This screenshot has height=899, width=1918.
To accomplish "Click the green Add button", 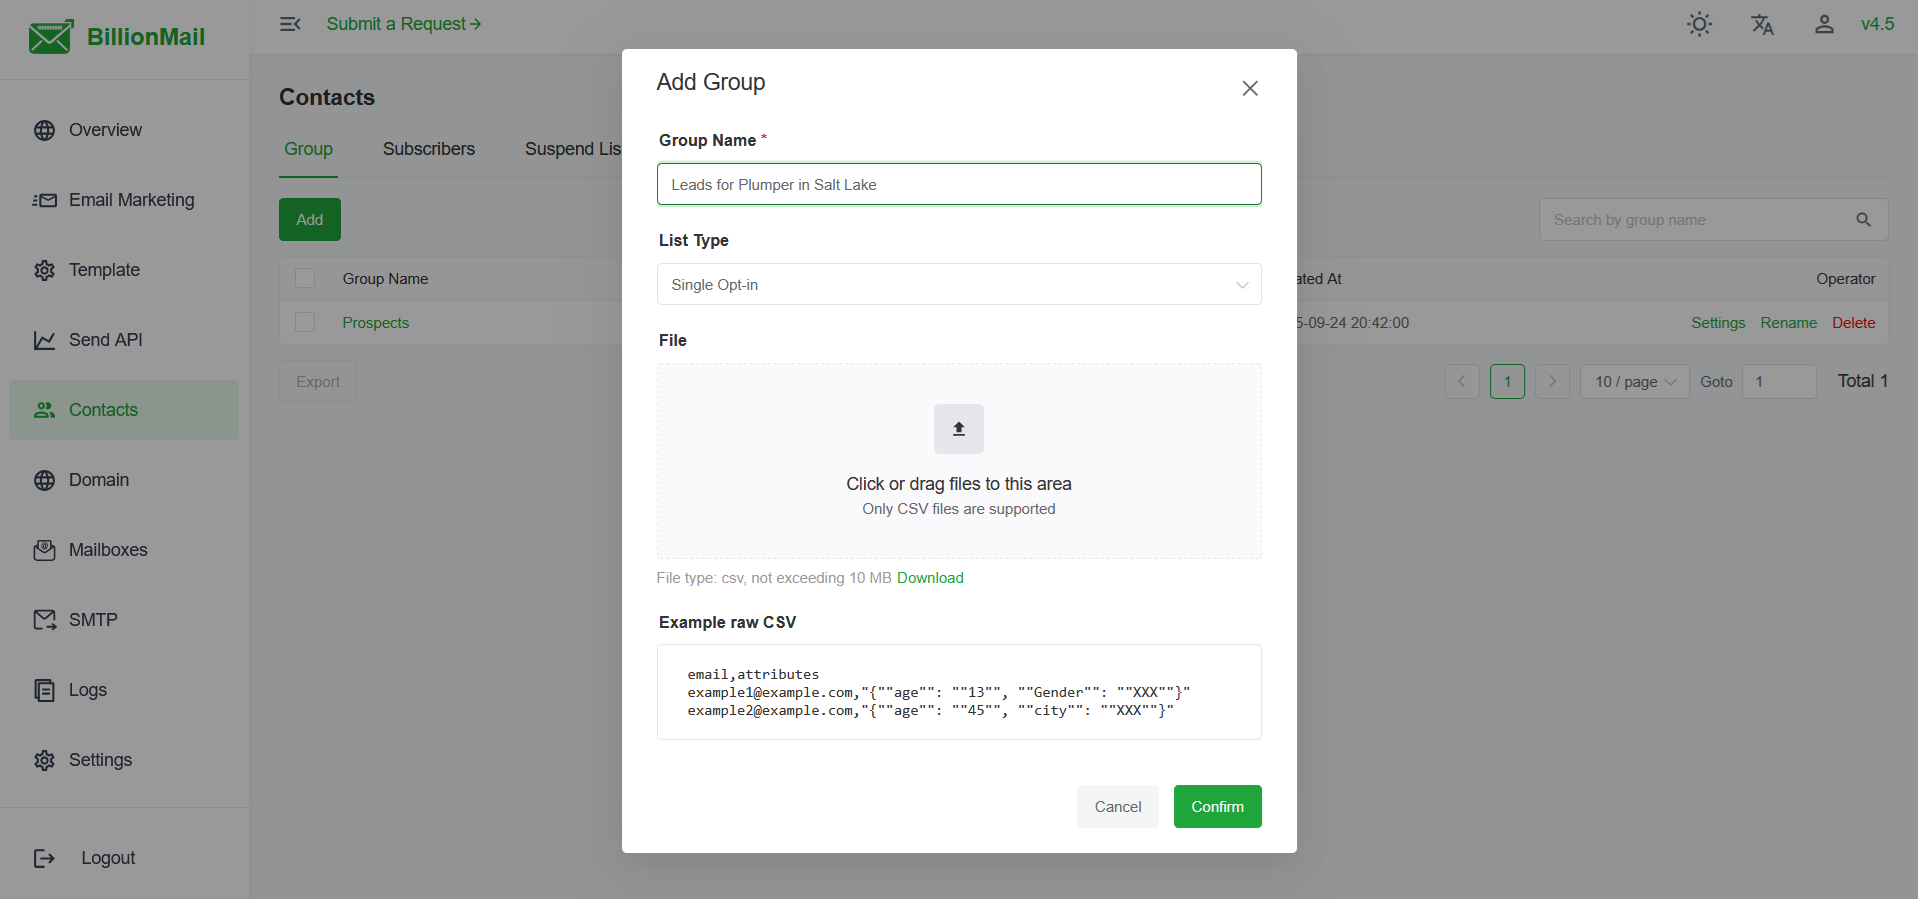I will 310,220.
